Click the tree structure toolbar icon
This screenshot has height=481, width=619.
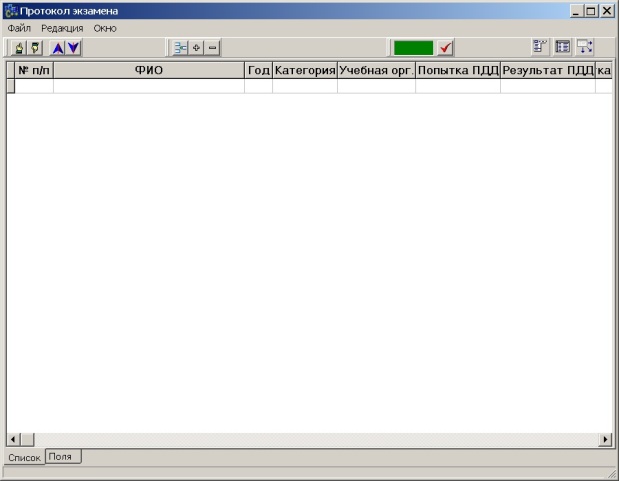[x=180, y=48]
